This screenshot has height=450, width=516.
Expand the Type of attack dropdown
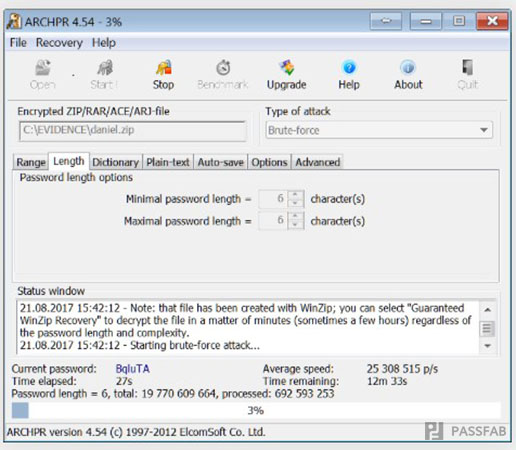(484, 130)
